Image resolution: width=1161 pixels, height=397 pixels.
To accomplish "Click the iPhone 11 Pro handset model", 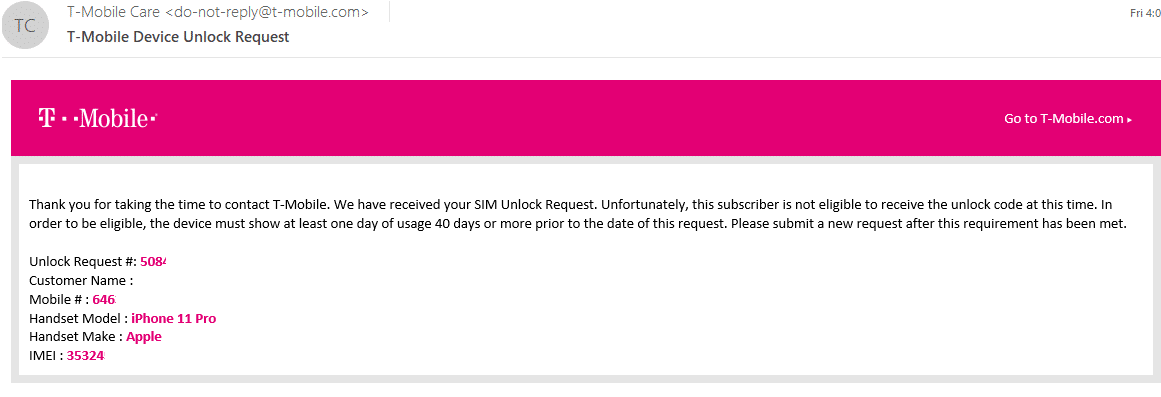I will click(174, 318).
